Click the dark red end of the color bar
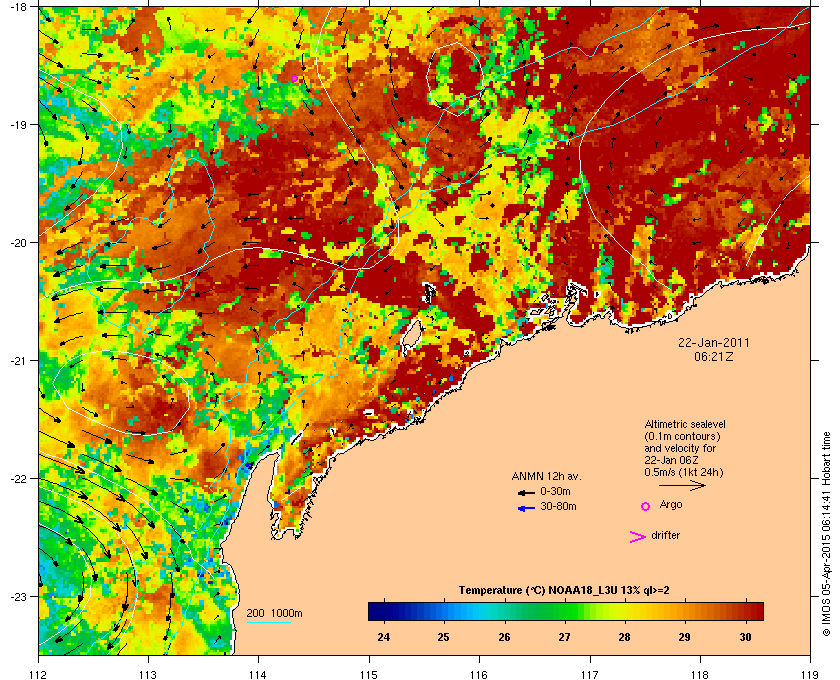 tap(756, 611)
